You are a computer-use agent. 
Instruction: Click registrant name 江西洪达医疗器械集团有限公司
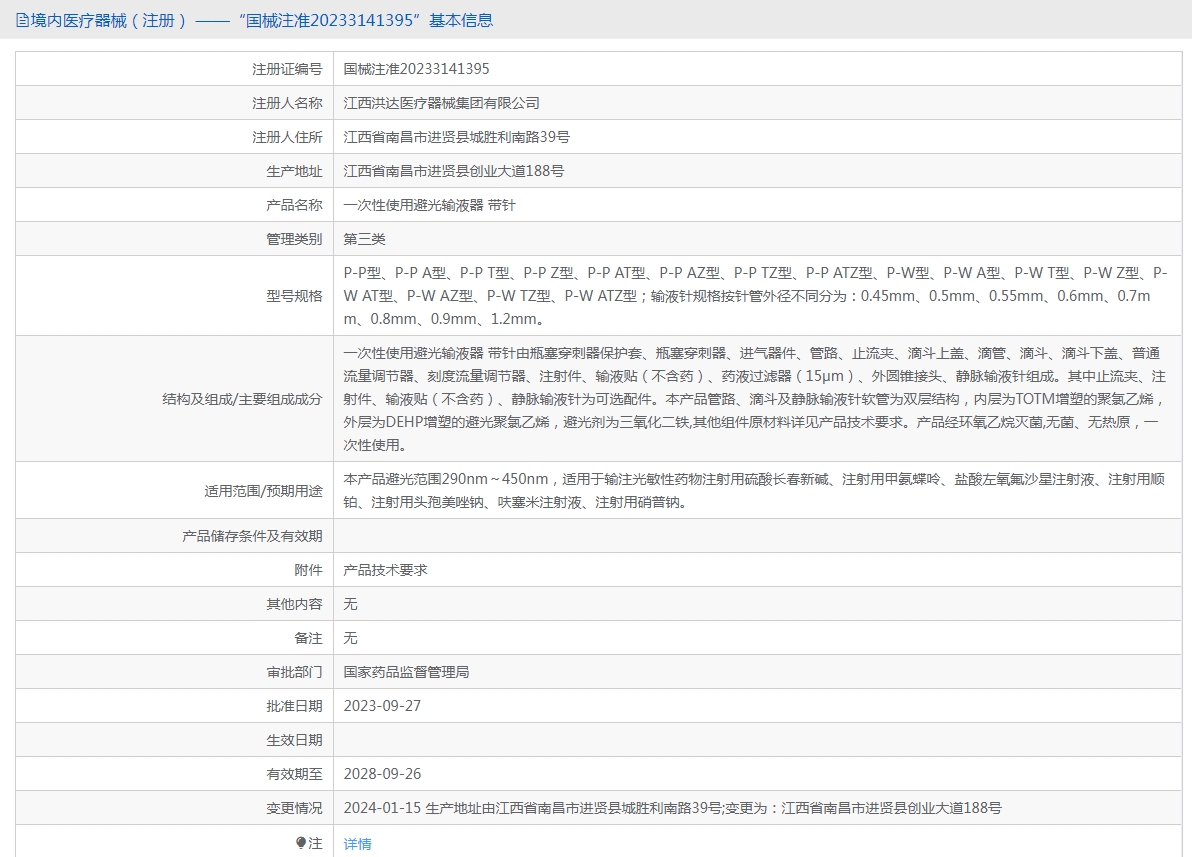441,103
